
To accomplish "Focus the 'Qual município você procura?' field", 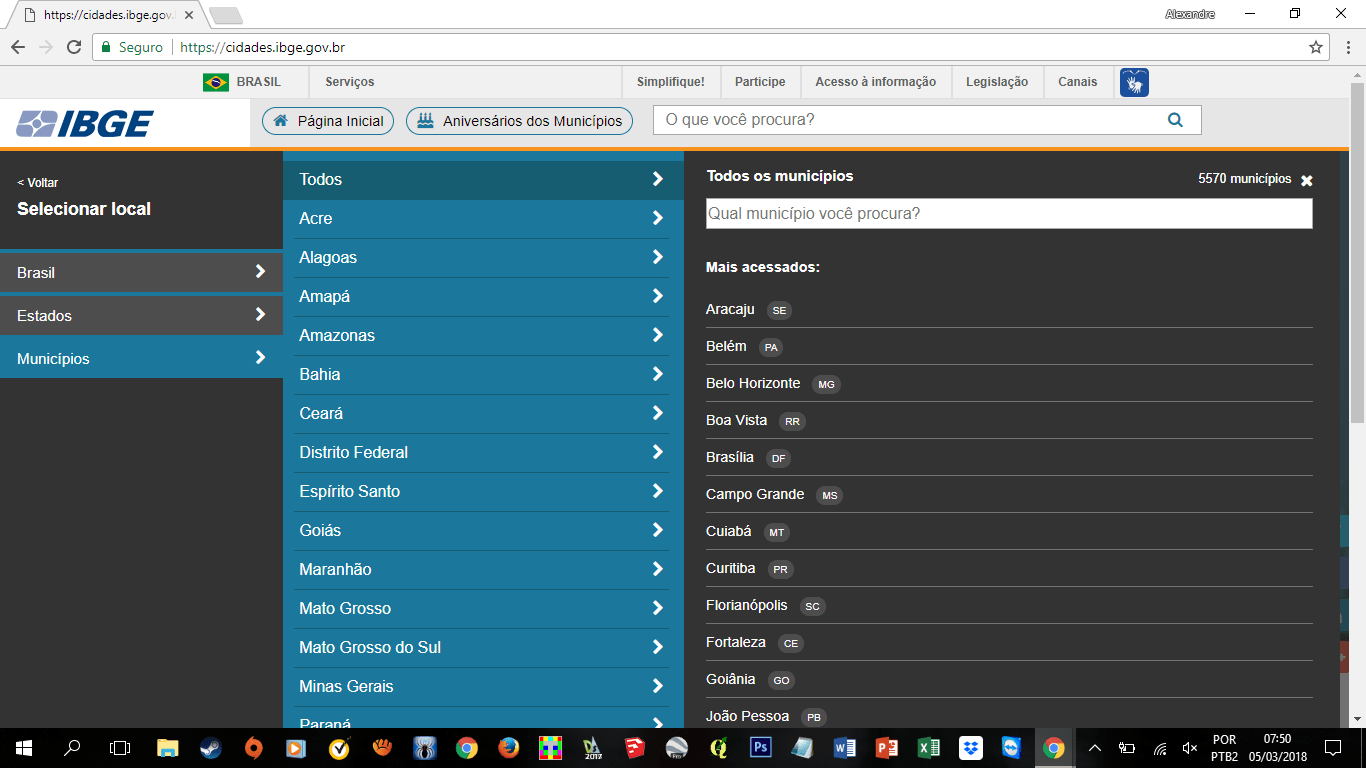I will click(x=1008, y=214).
